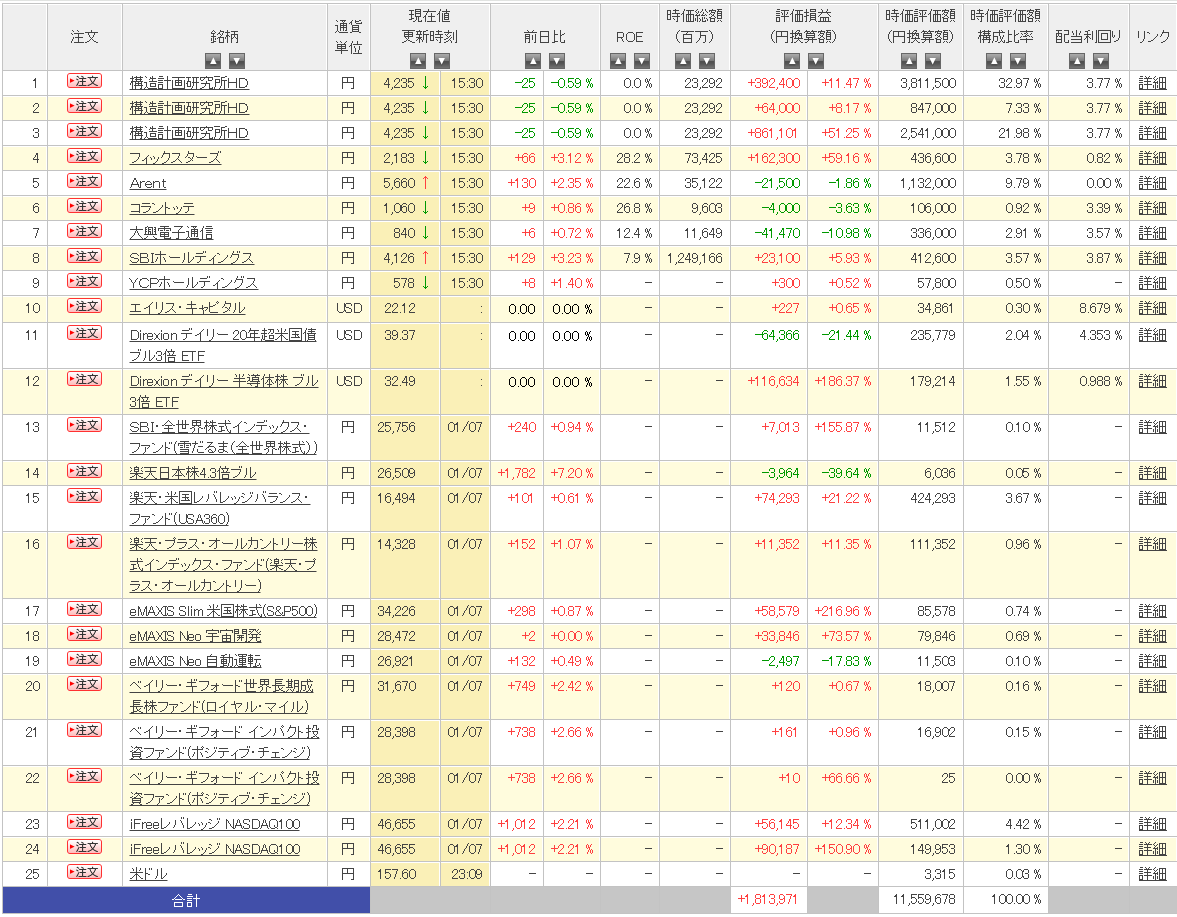Open eMAXIS Slim 米国株式(S&P500) link
Image resolution: width=1177 pixels, height=917 pixels.
pyautogui.click(x=224, y=612)
